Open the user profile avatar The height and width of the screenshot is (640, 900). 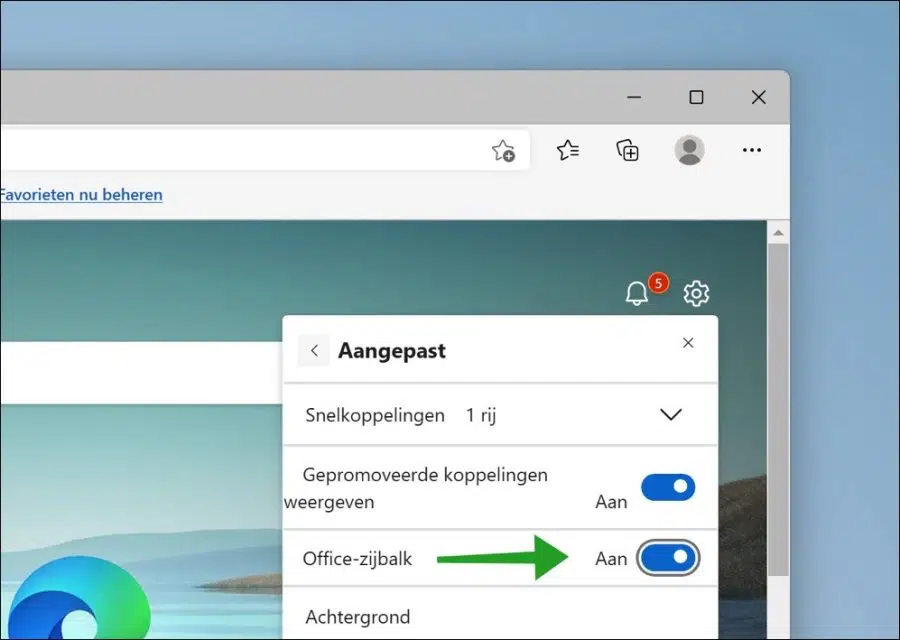pos(689,150)
